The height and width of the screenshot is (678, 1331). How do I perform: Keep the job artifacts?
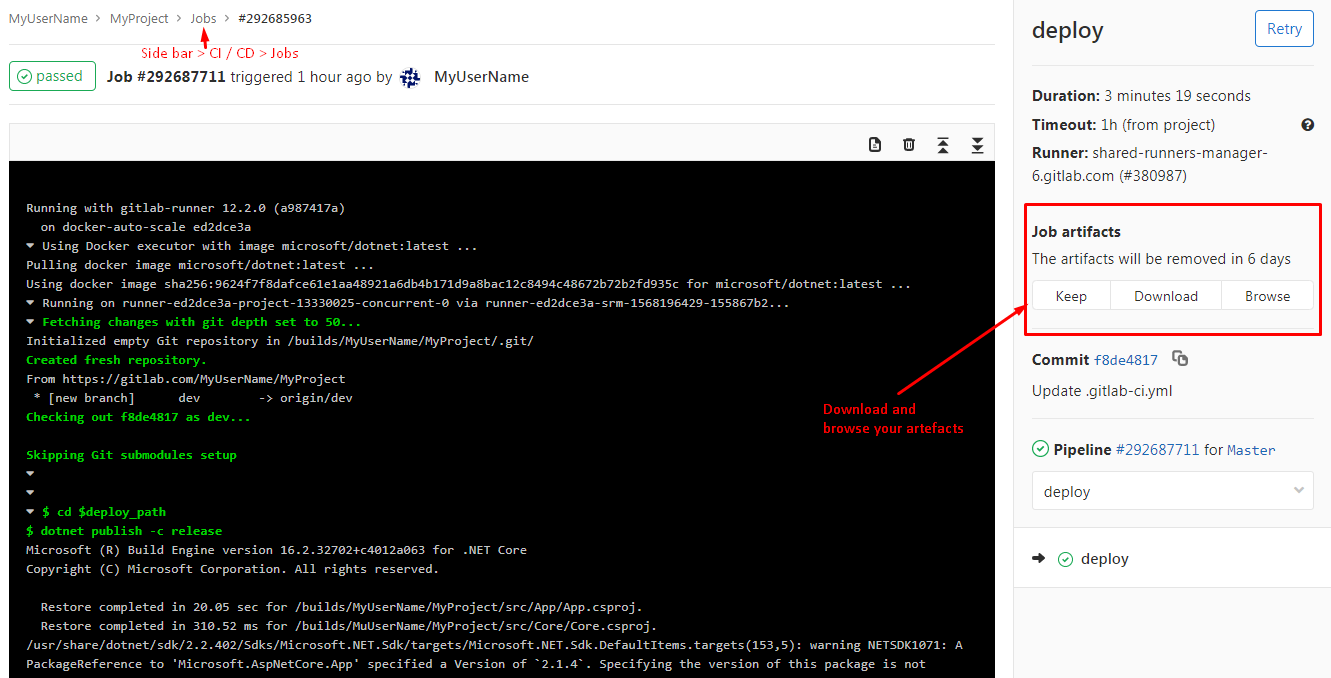[1071, 295]
